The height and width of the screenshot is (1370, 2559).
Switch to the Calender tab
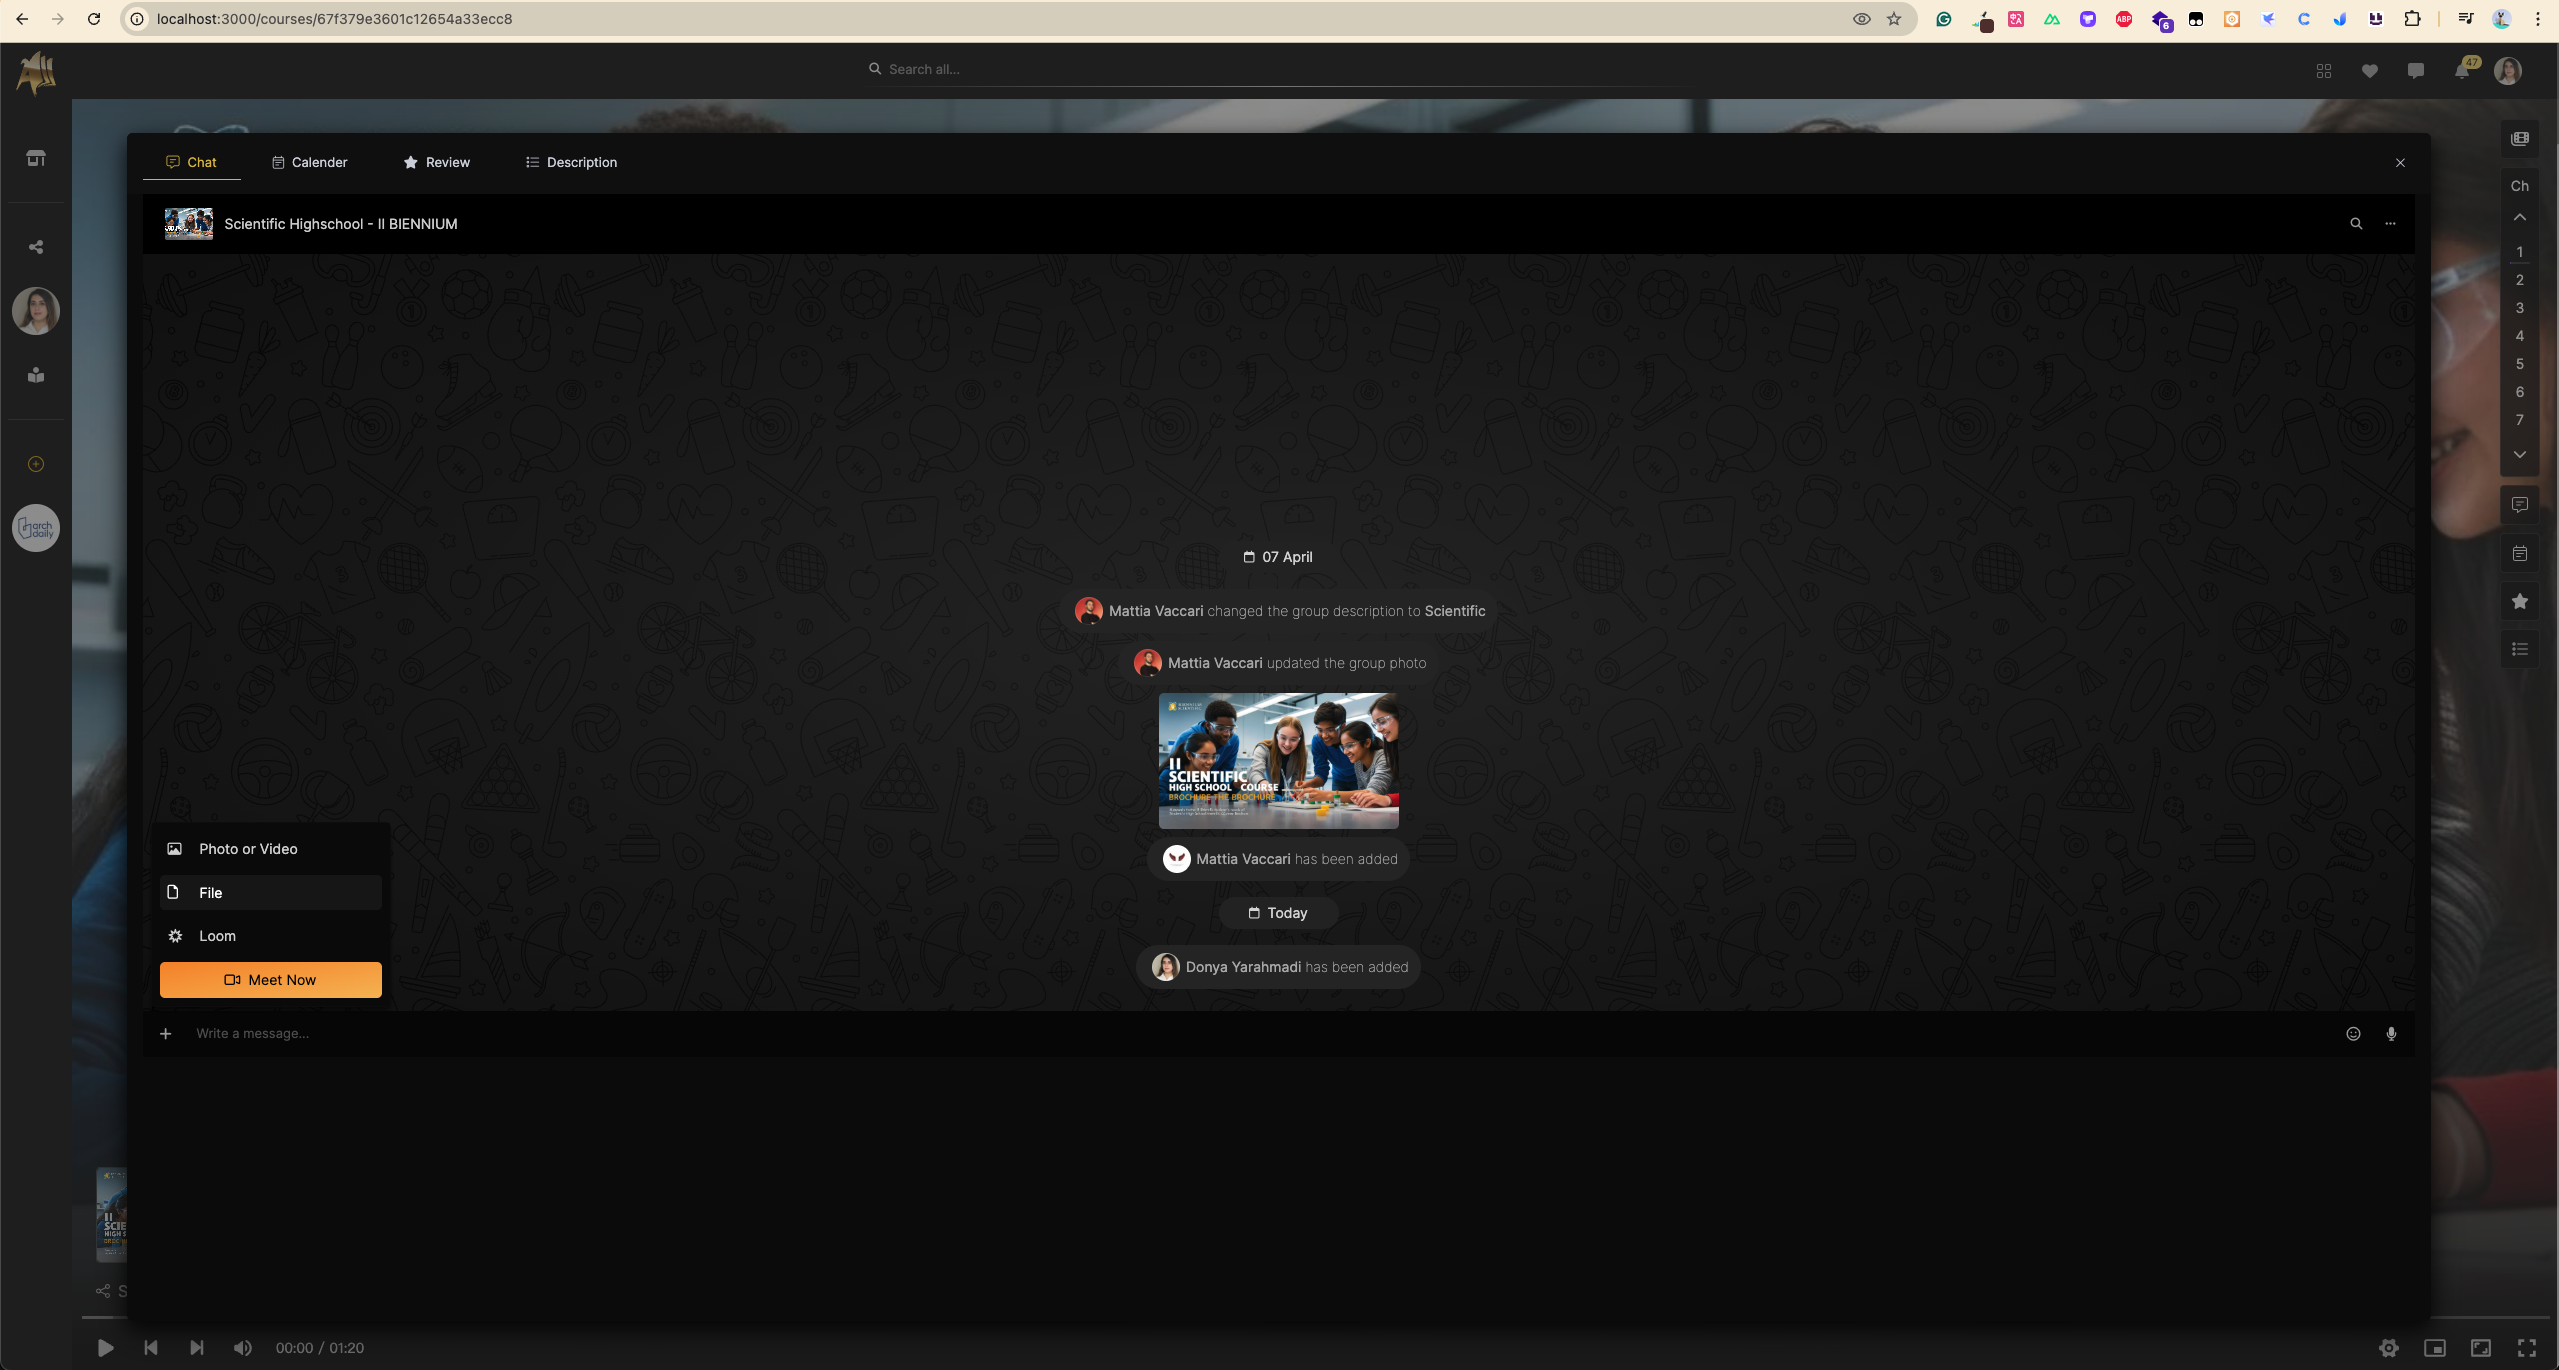[x=309, y=162]
